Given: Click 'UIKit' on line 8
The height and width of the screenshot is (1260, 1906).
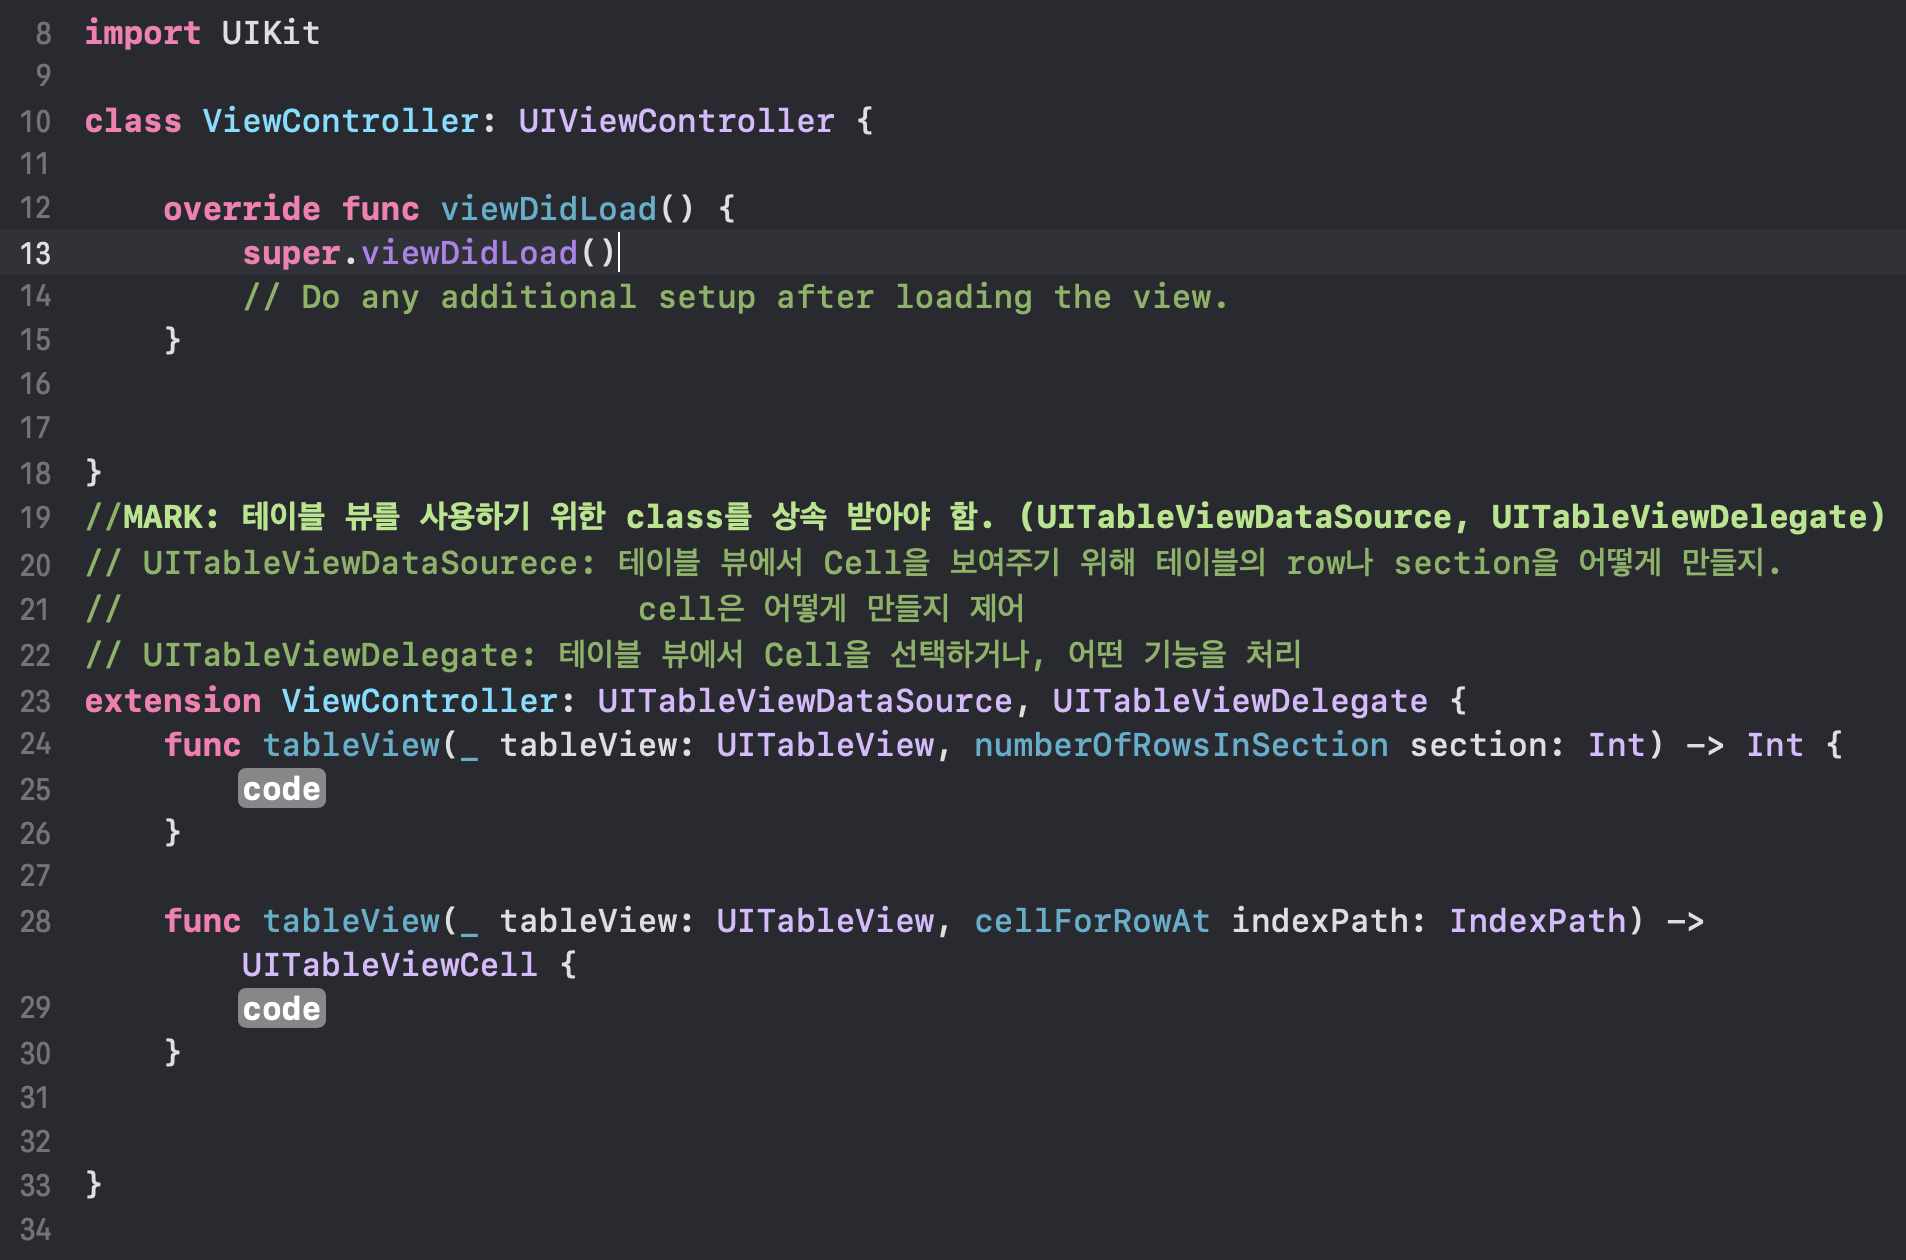Looking at the screenshot, I should point(271,33).
